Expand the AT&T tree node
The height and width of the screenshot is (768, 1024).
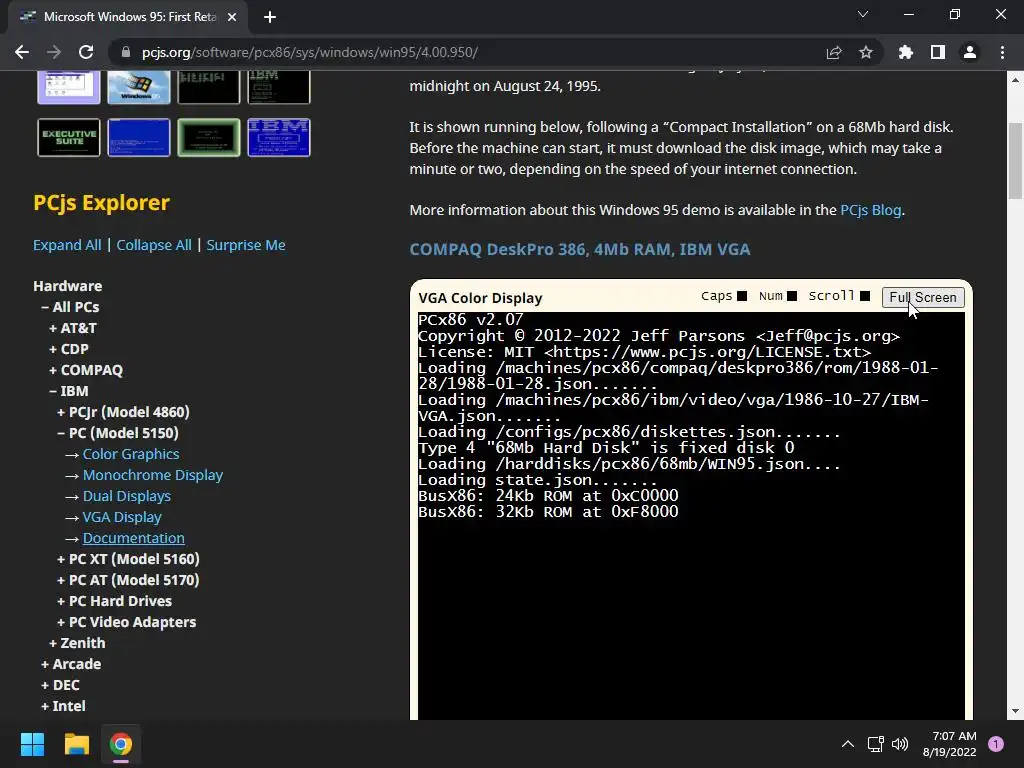73,328
